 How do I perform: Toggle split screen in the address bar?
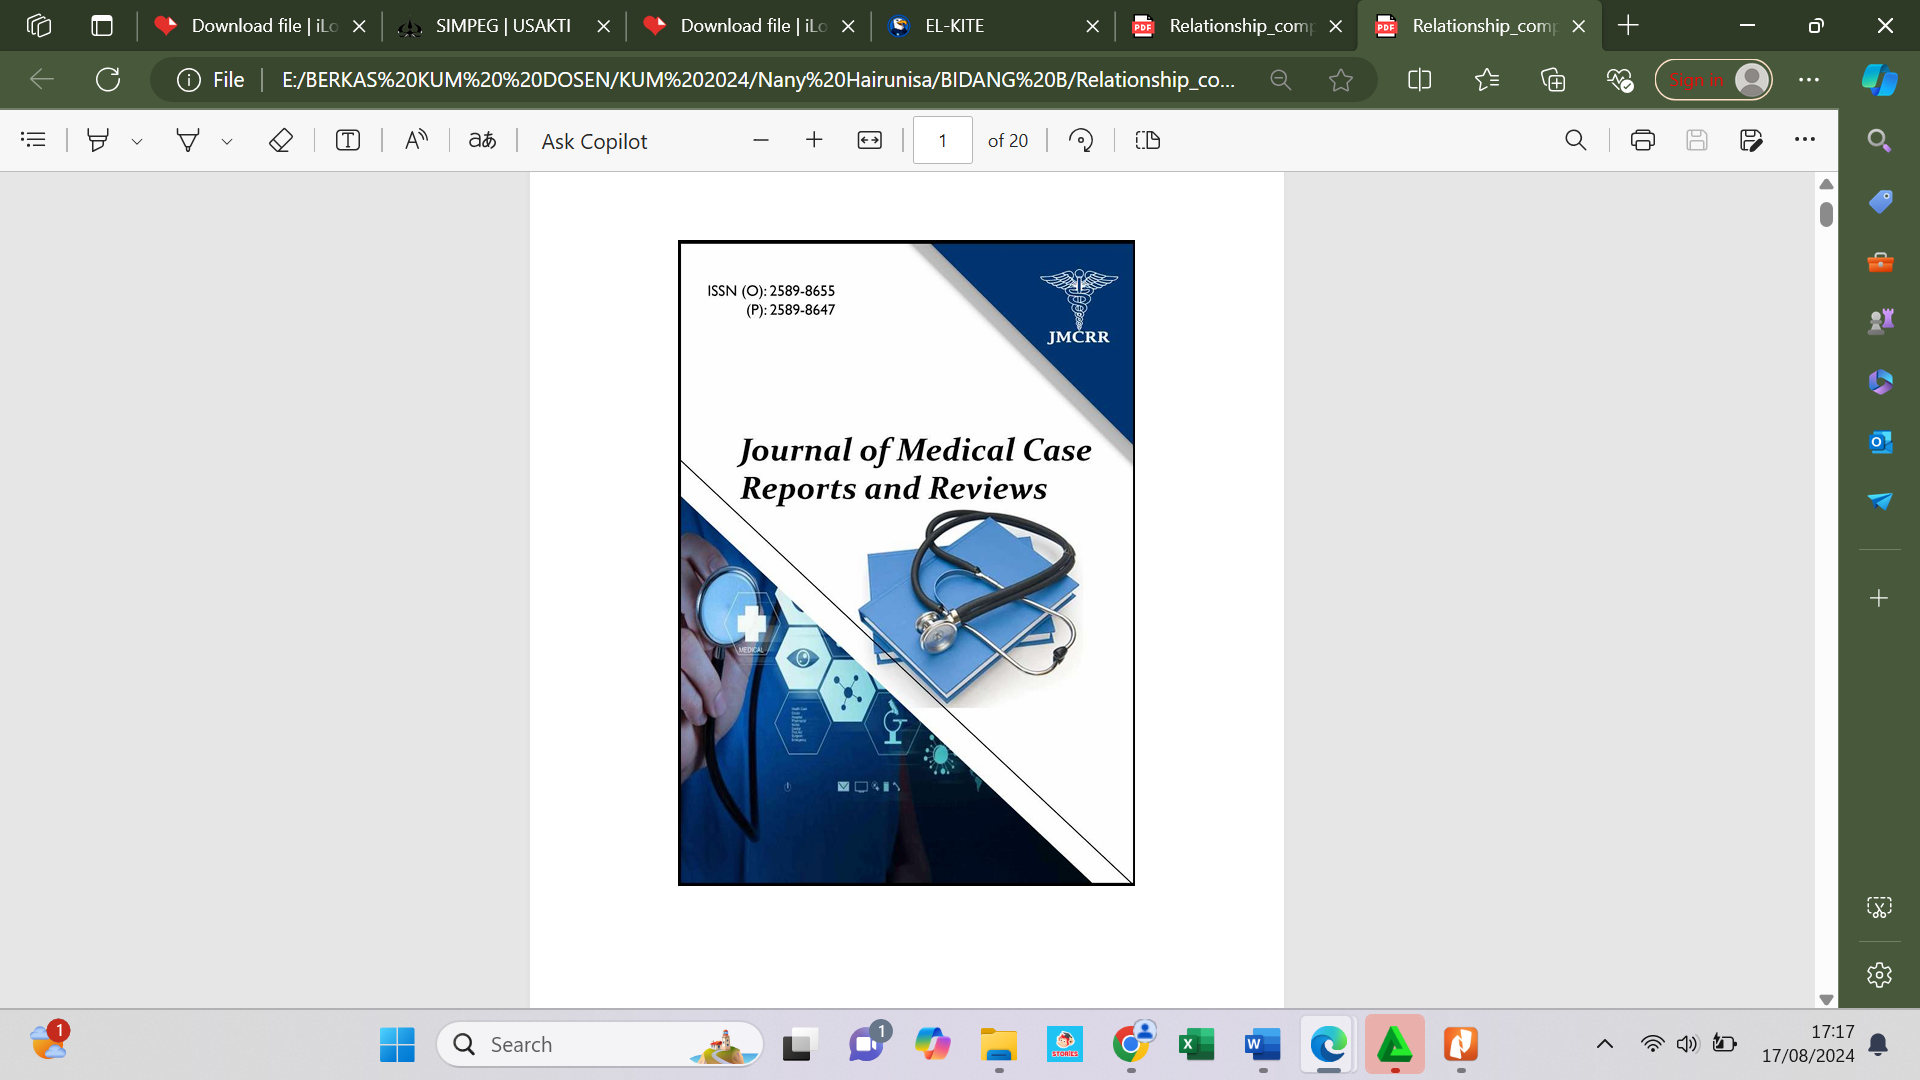[x=1419, y=80]
